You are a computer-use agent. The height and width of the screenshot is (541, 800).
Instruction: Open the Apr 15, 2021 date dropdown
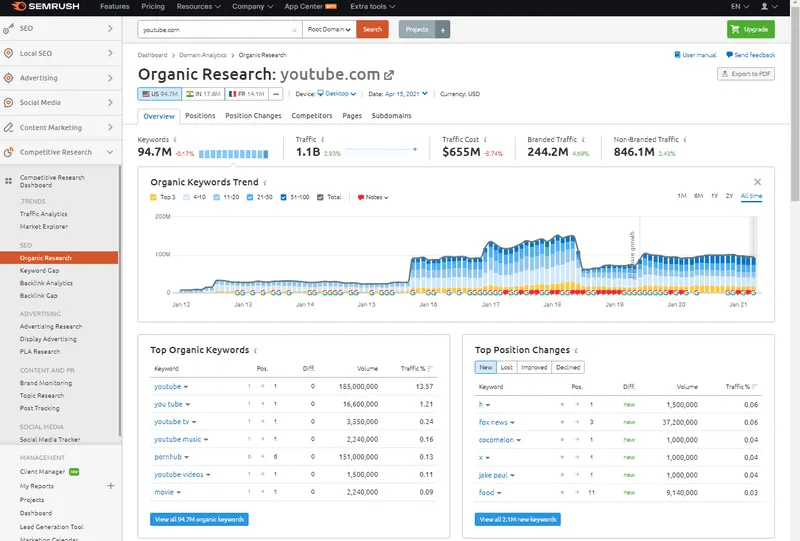pos(406,94)
